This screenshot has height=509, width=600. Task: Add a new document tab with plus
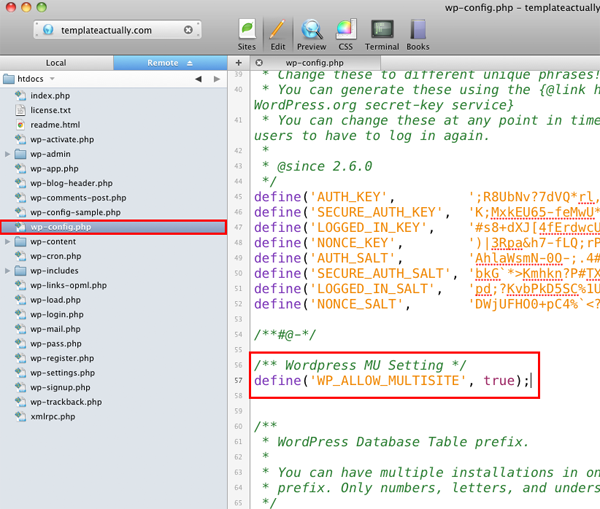coord(238,63)
